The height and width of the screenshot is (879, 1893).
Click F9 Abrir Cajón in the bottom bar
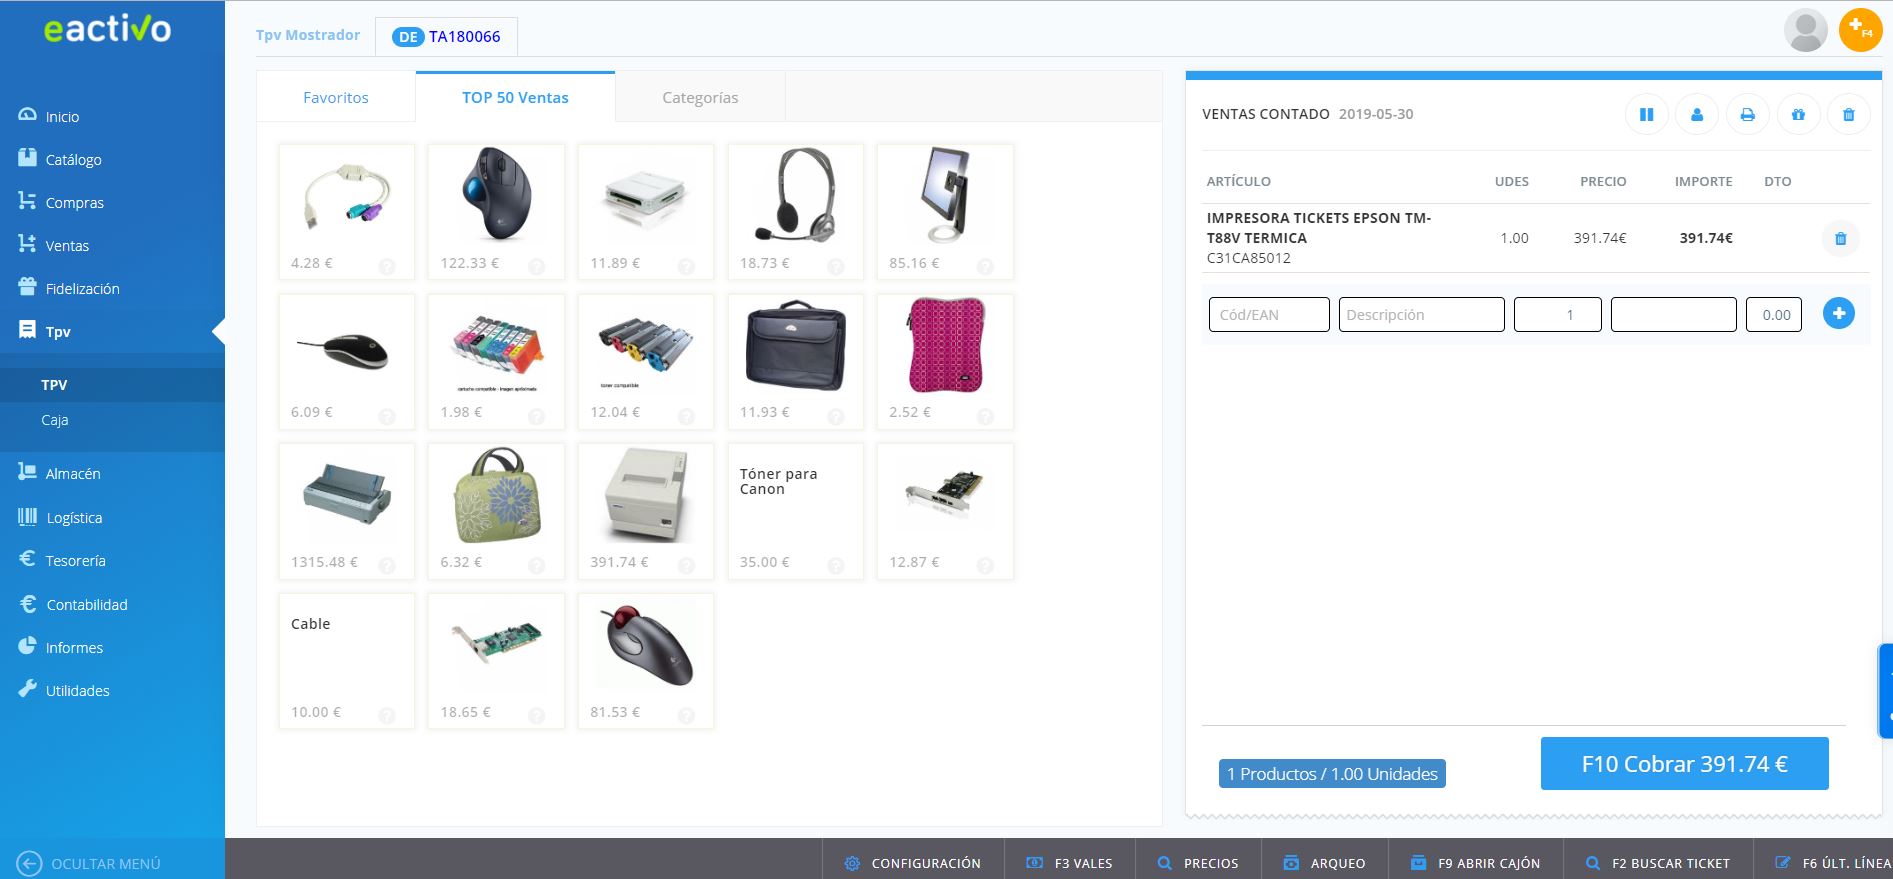click(1475, 863)
